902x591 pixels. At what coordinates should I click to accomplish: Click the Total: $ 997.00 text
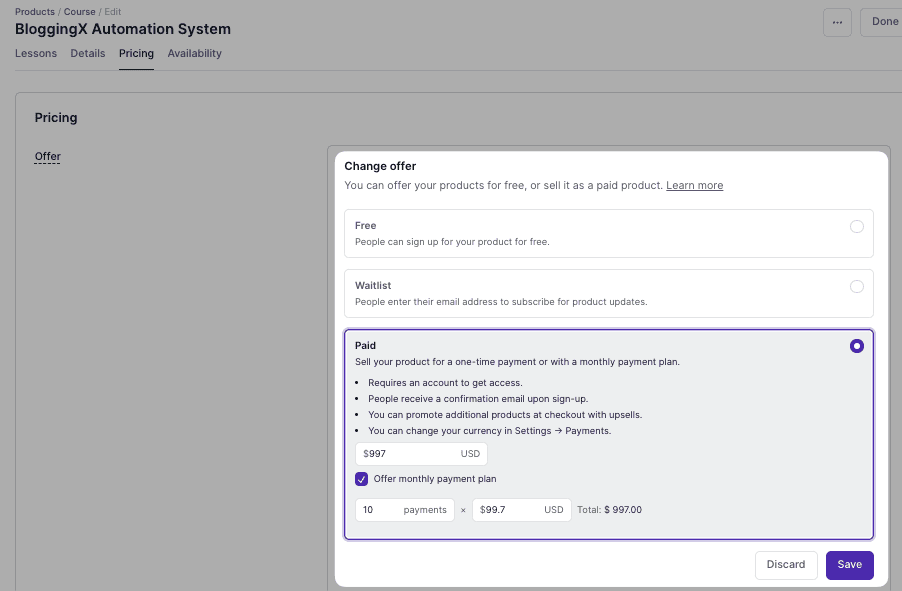609,510
